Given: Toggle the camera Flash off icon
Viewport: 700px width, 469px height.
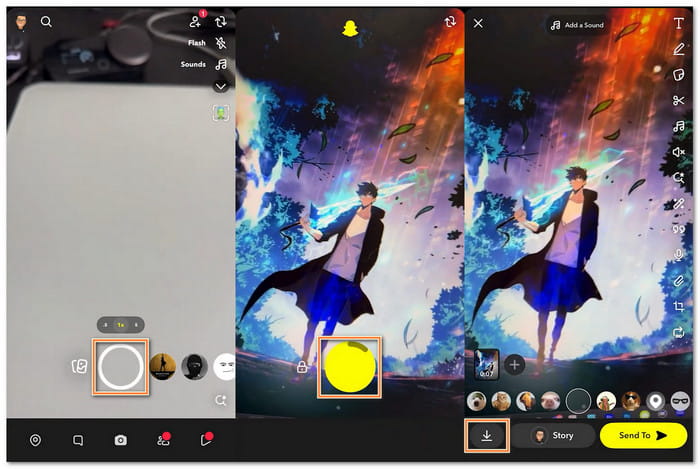Looking at the screenshot, I should coord(221,43).
